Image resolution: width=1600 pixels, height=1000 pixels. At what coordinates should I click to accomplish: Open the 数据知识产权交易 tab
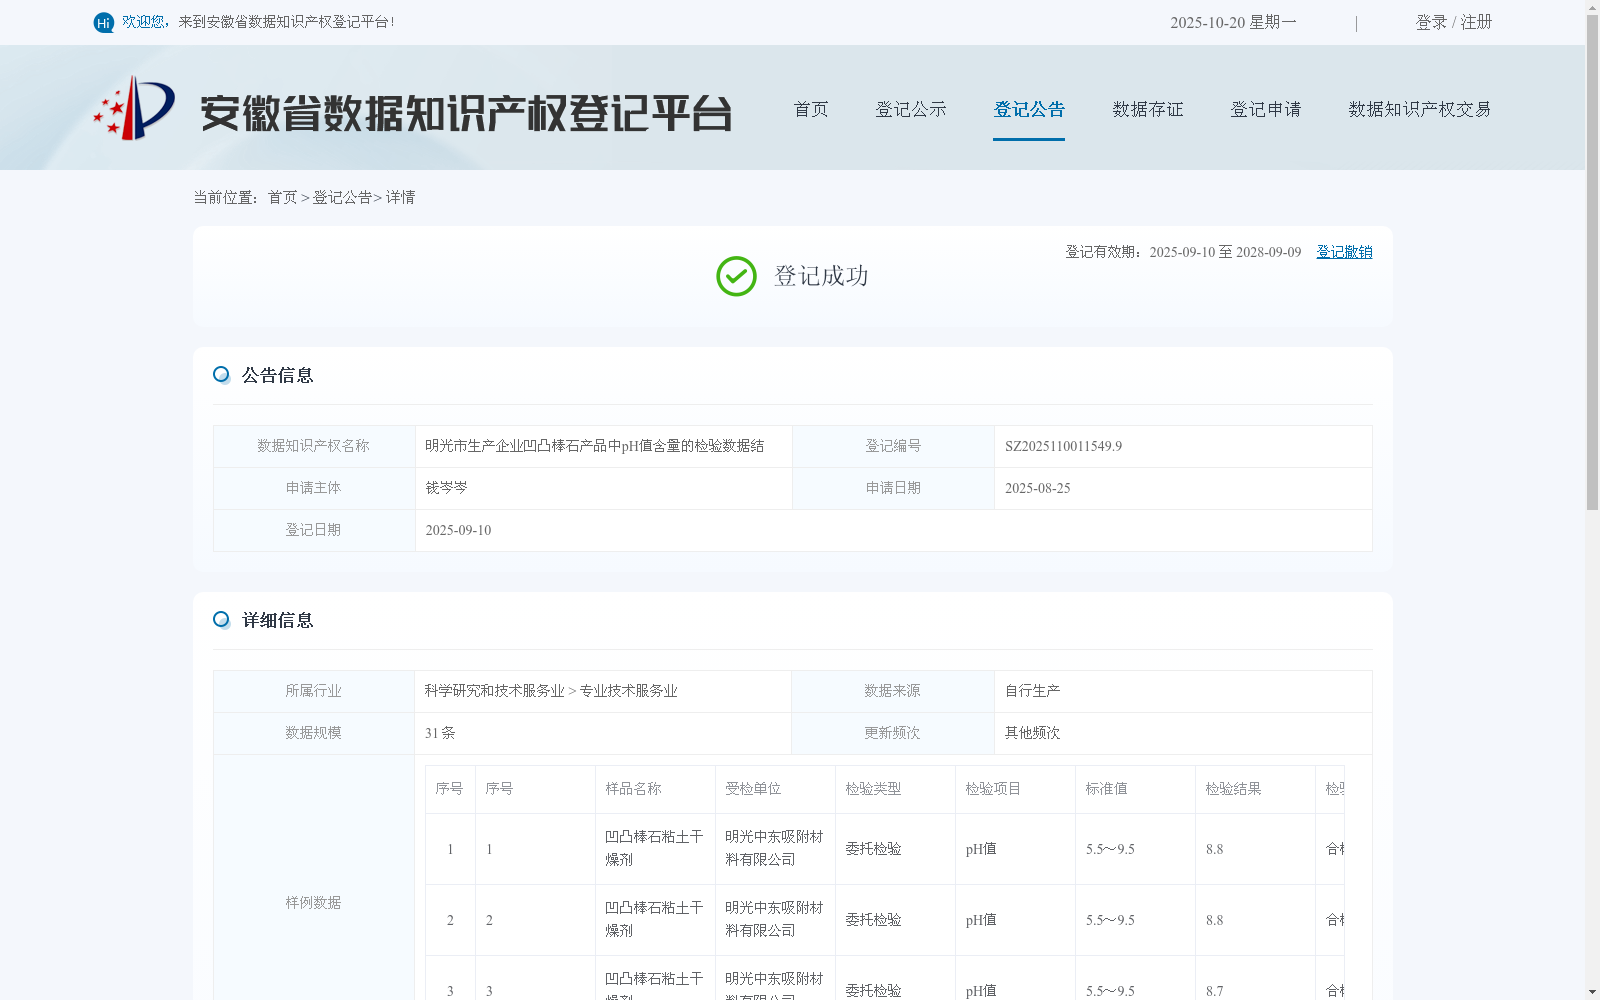1420,109
